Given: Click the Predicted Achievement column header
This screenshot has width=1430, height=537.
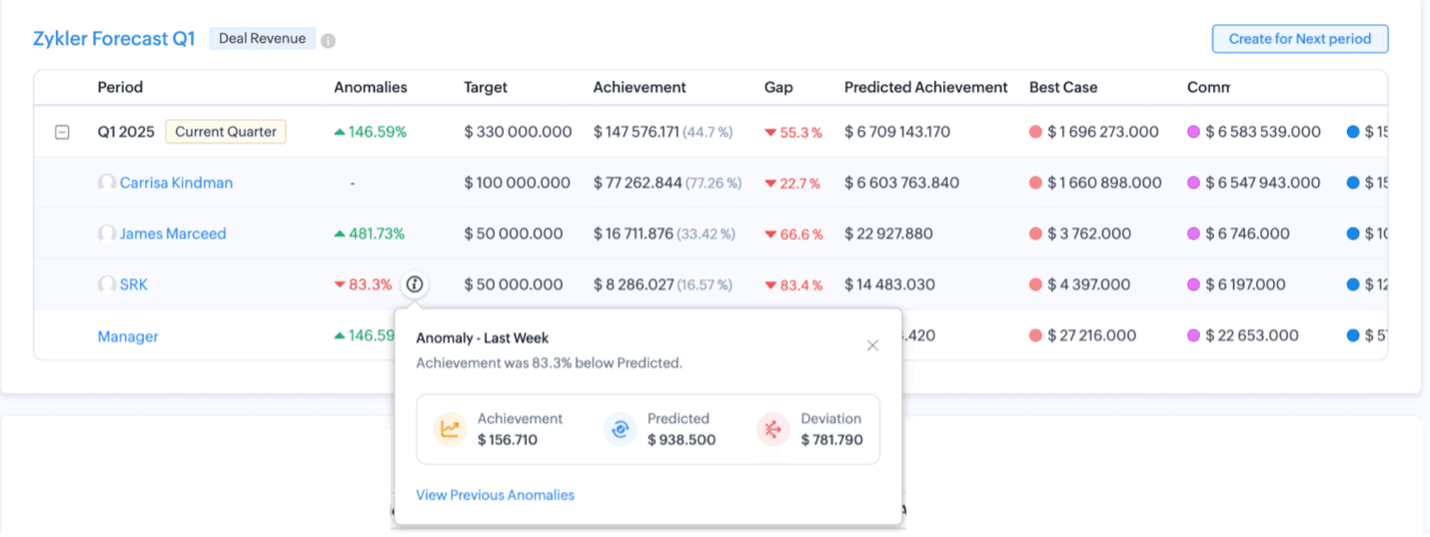Looking at the screenshot, I should tap(925, 87).
